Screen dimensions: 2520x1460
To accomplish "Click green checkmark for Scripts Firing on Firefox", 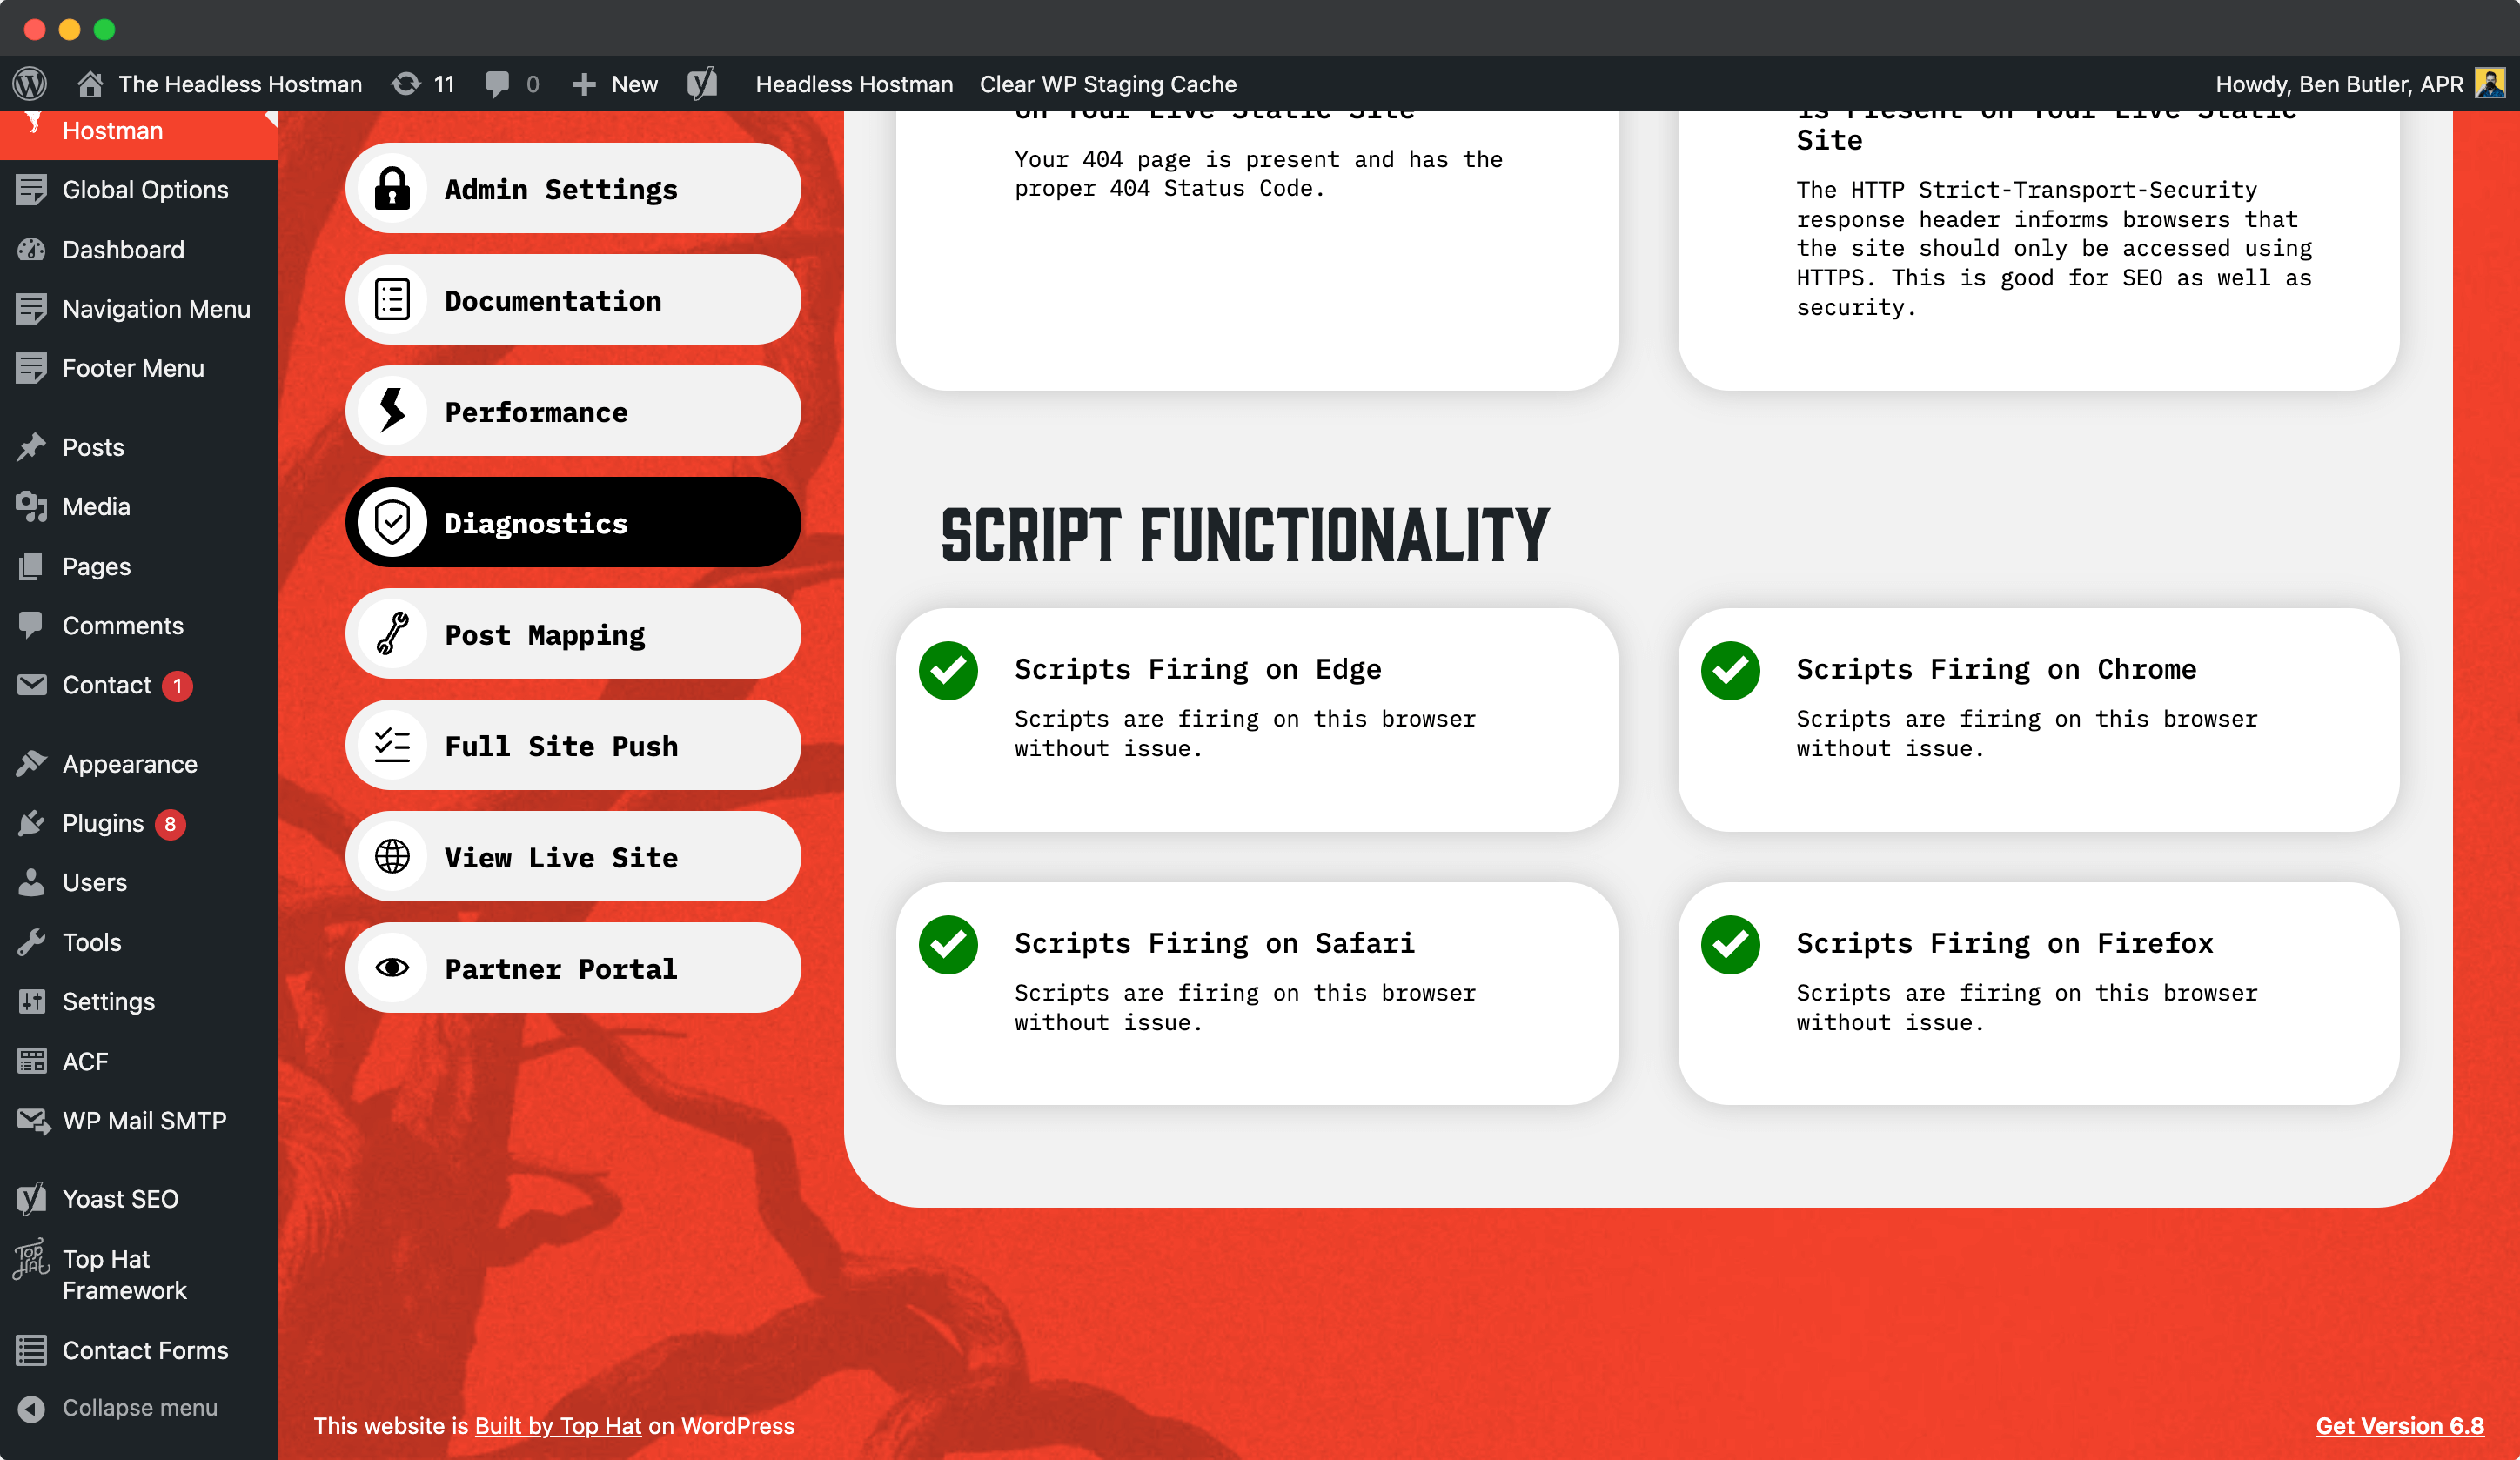I will click(x=1729, y=944).
